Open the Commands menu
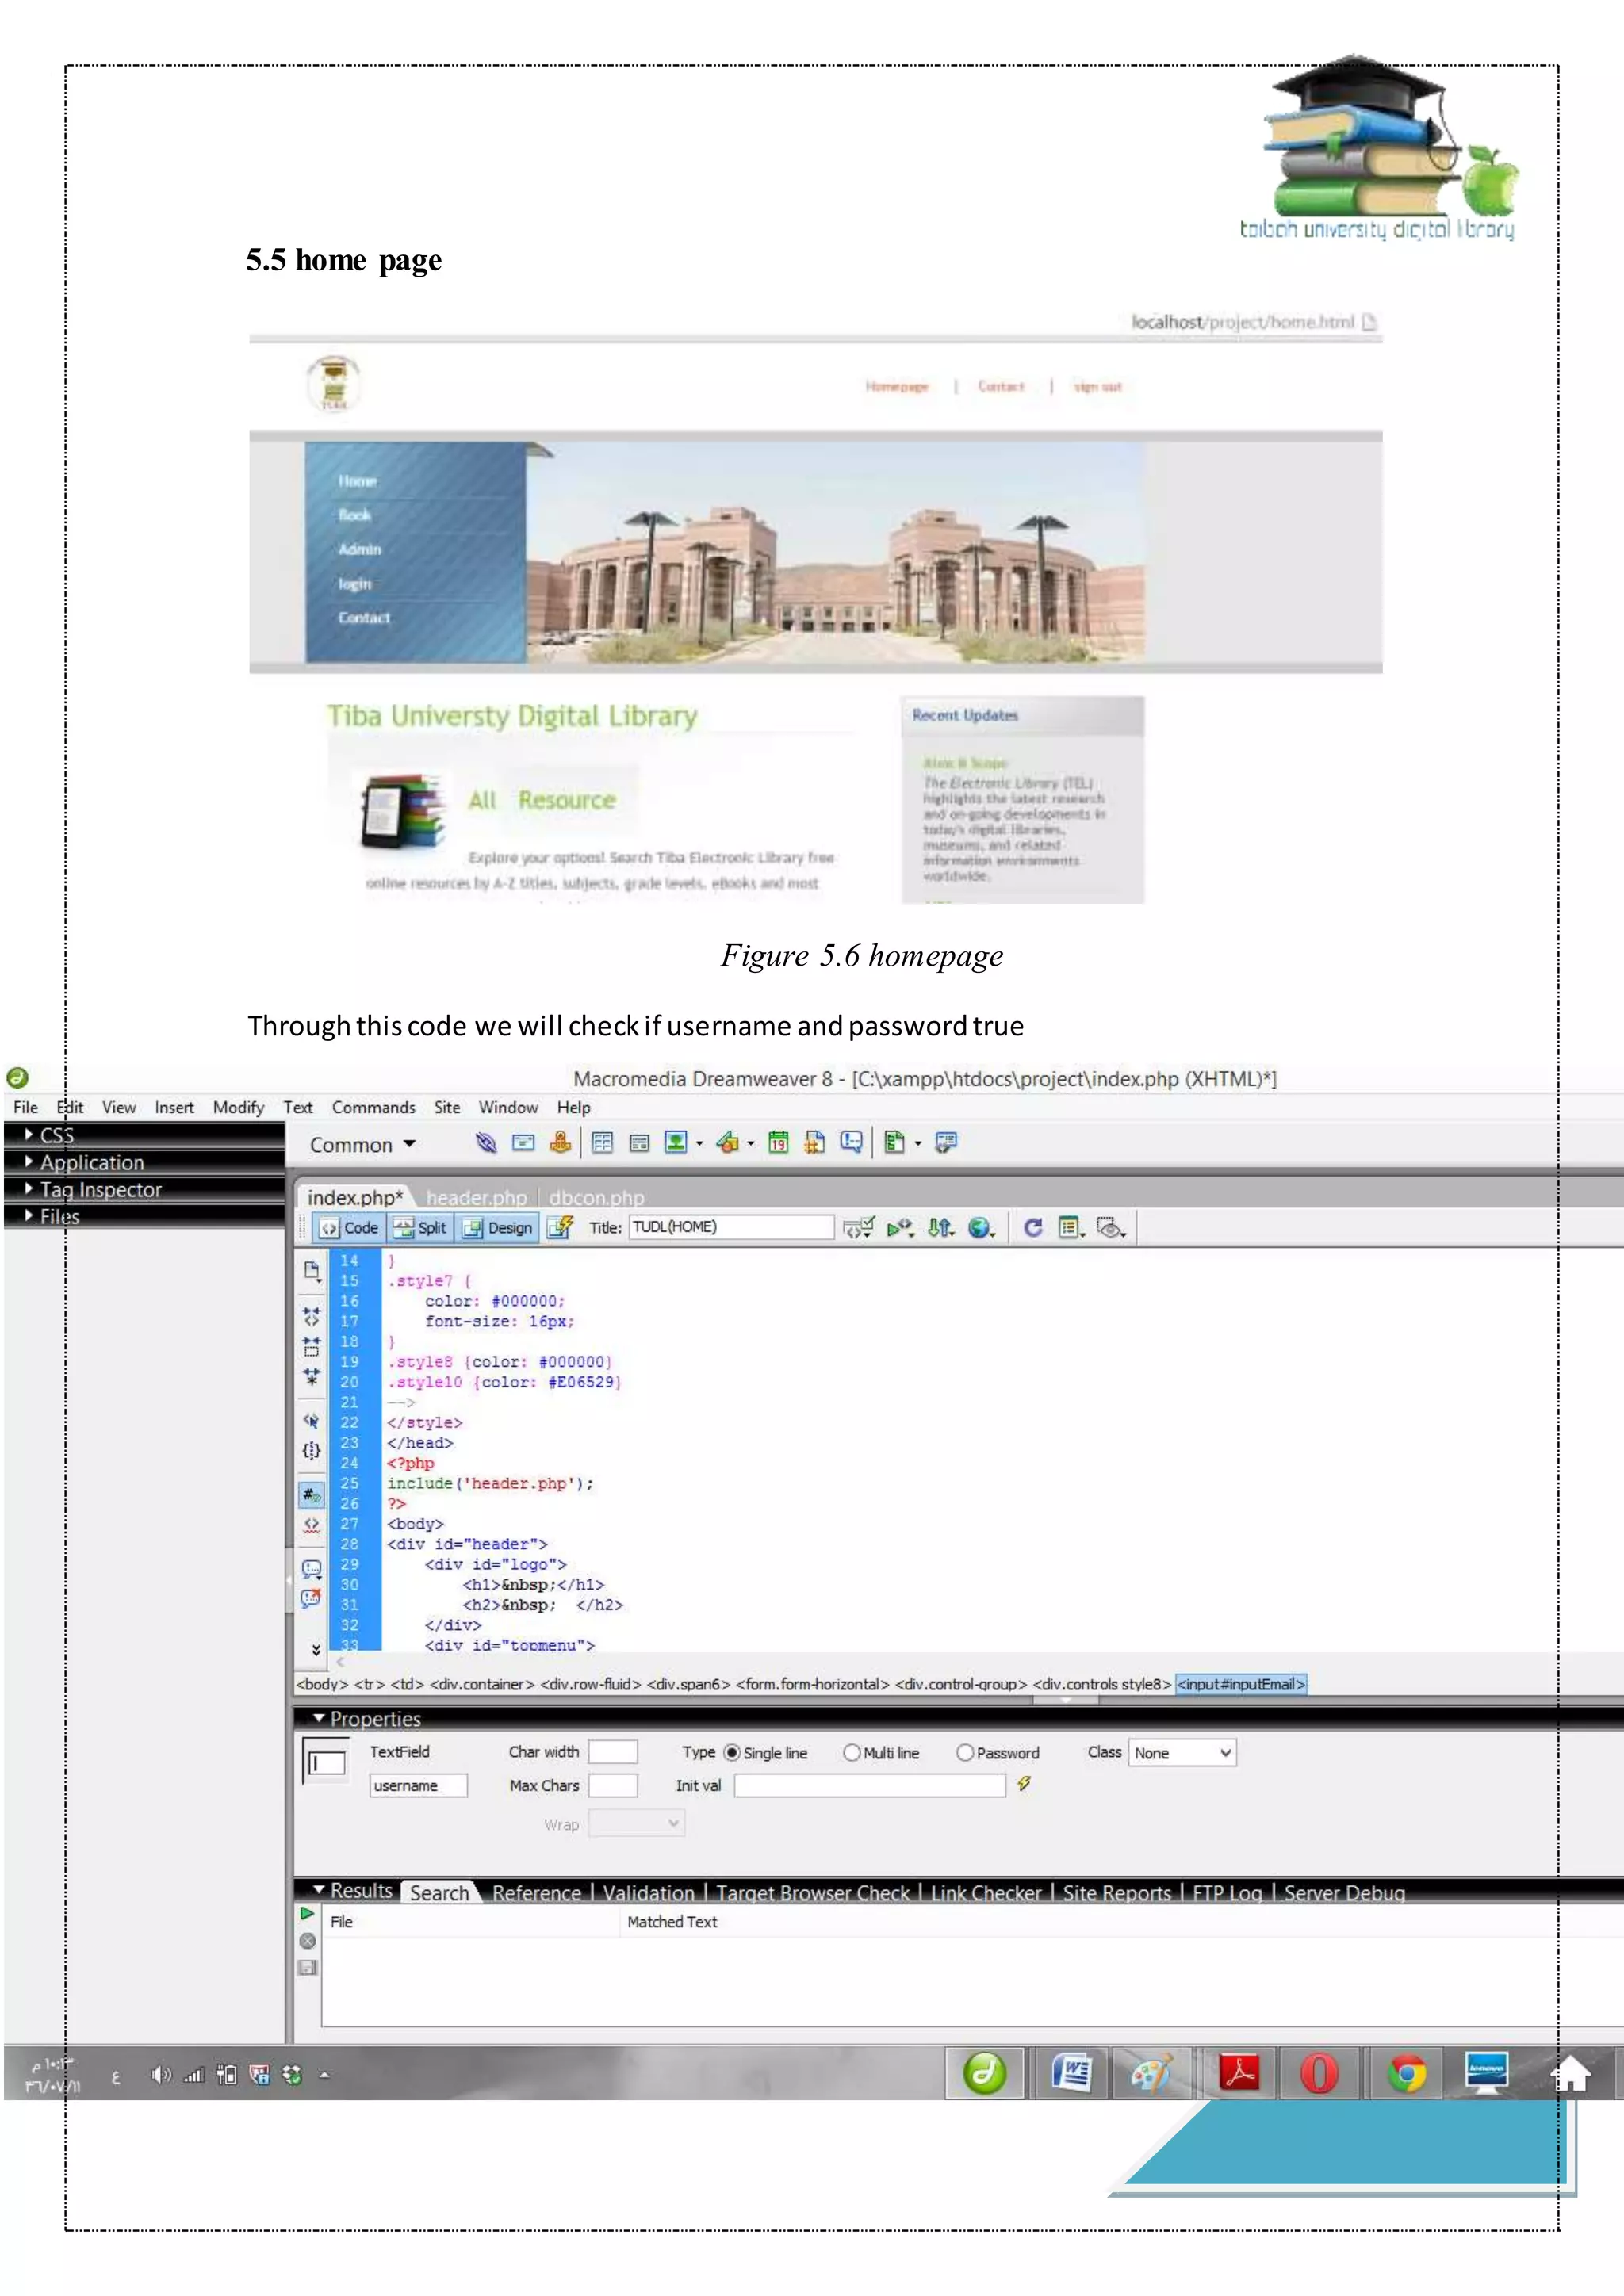The image size is (1624, 2296). point(373,1107)
